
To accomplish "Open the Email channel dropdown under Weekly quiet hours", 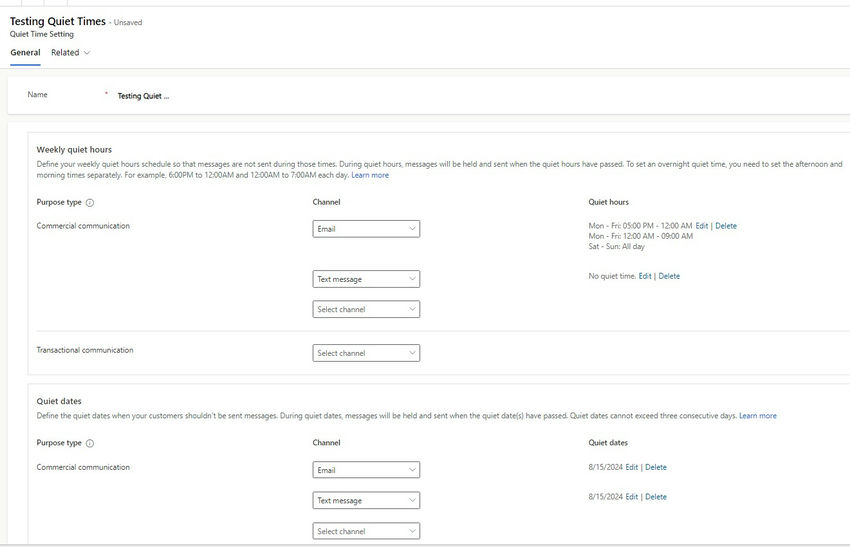I will [x=366, y=229].
